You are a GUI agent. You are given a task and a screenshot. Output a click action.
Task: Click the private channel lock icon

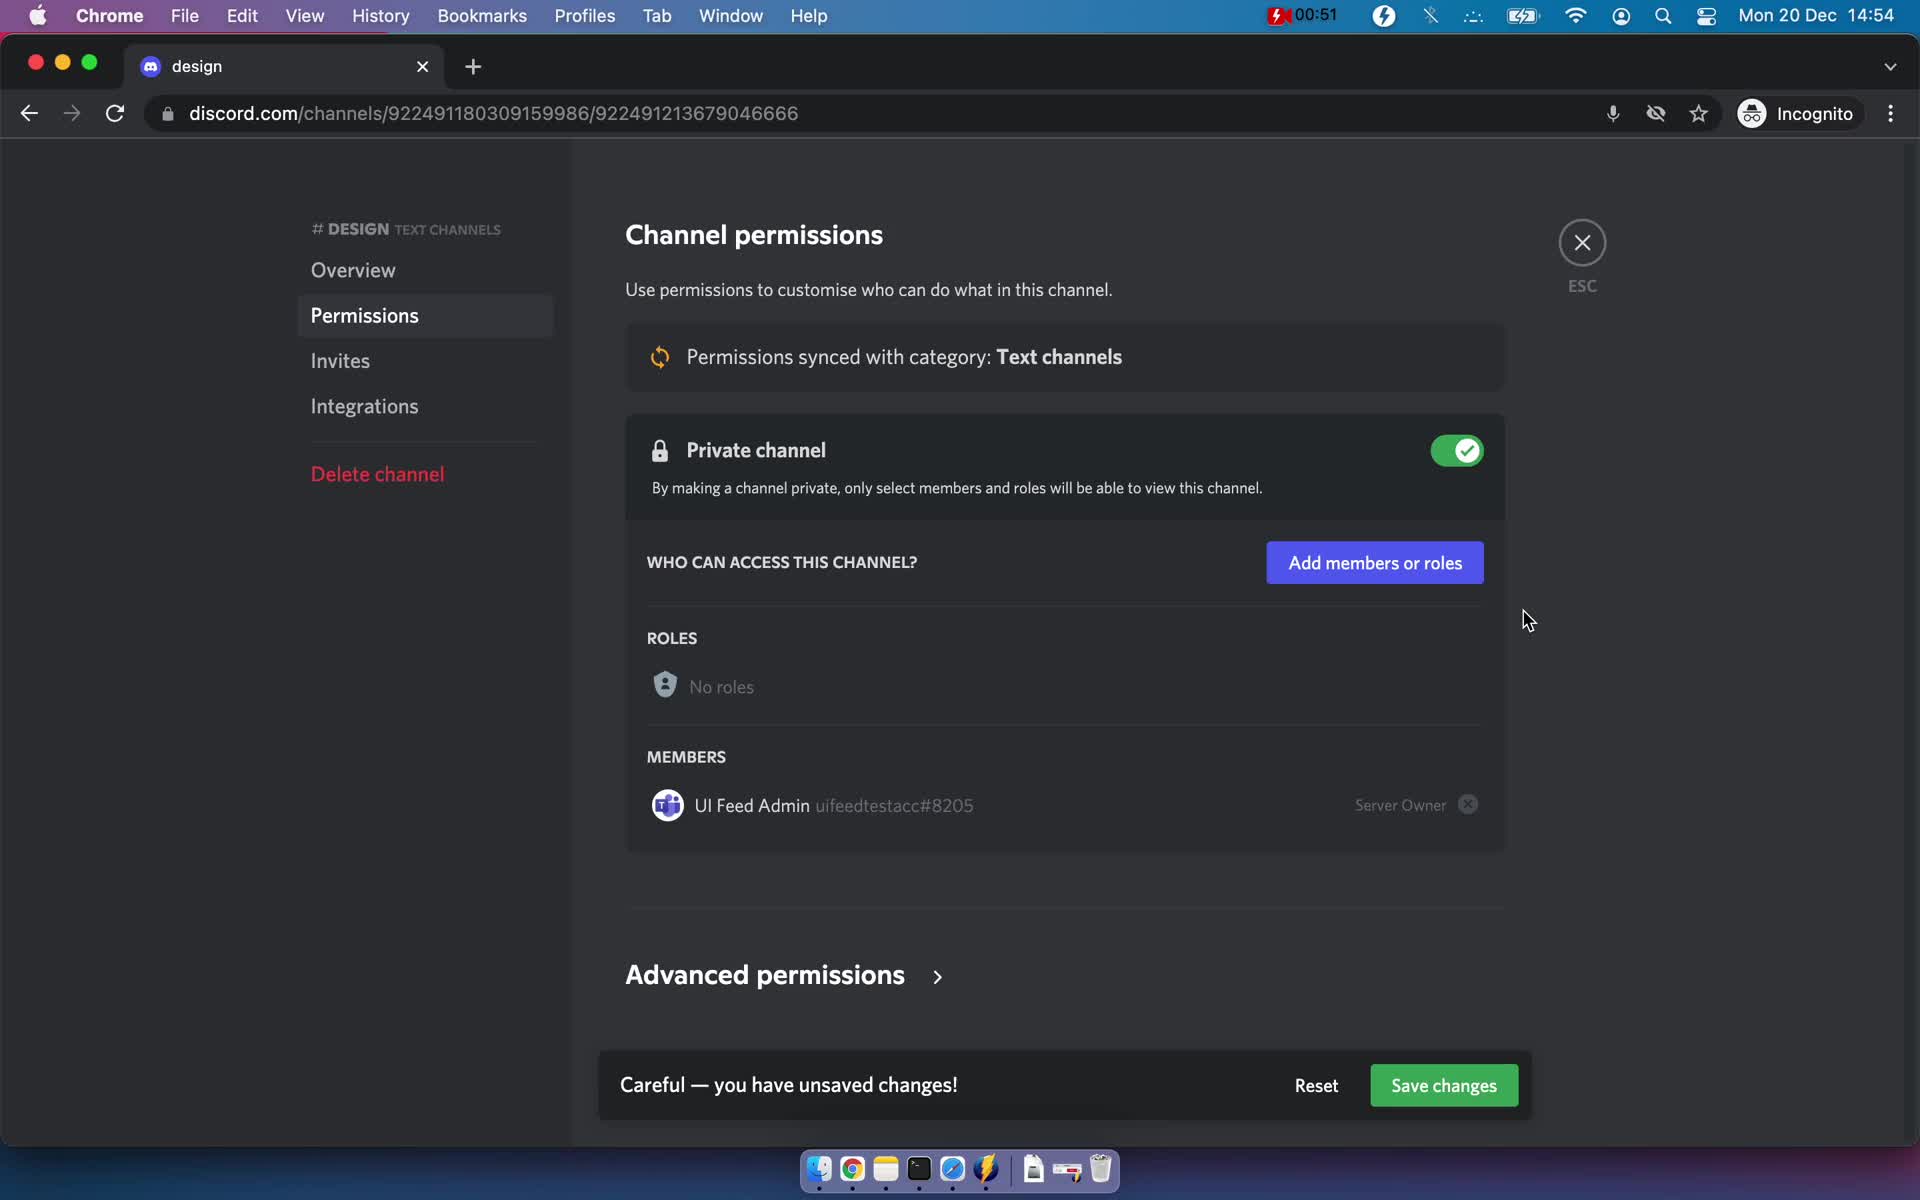[659, 451]
